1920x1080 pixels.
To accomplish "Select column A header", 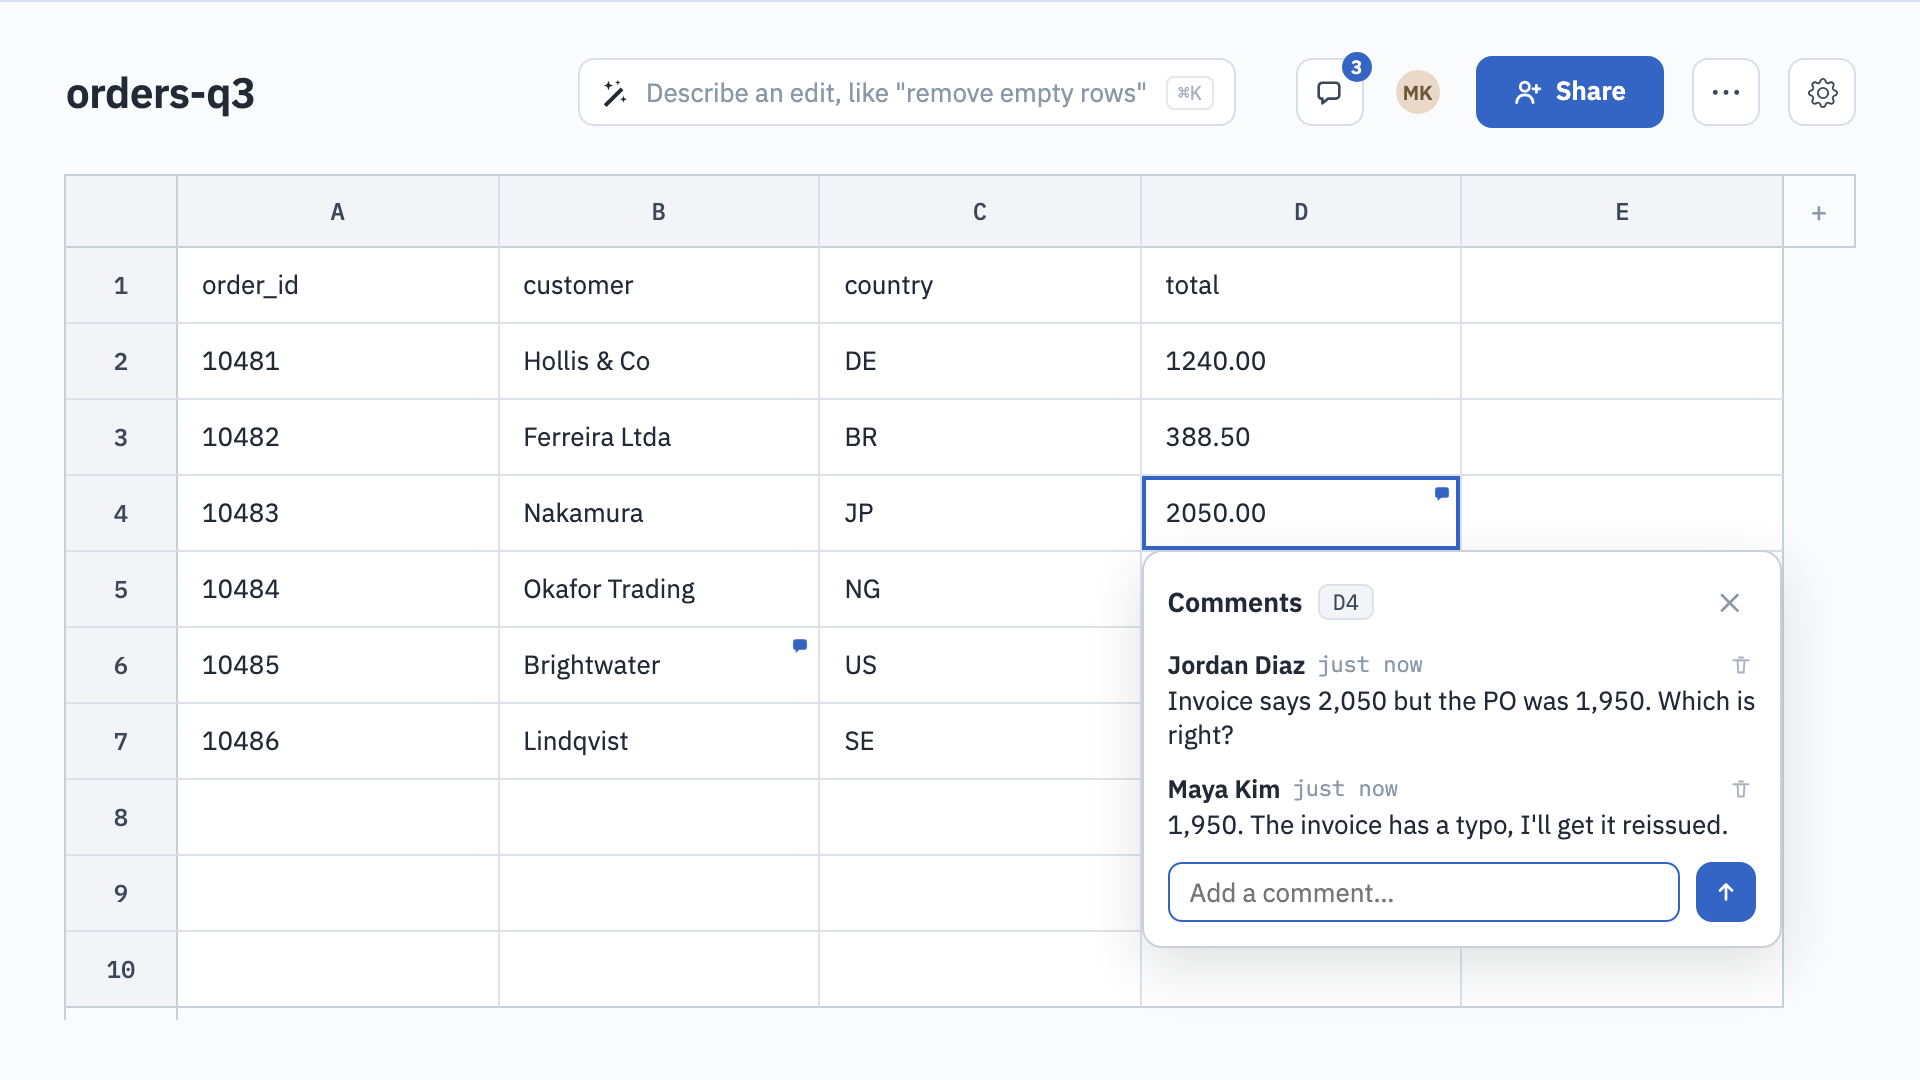I will point(338,212).
